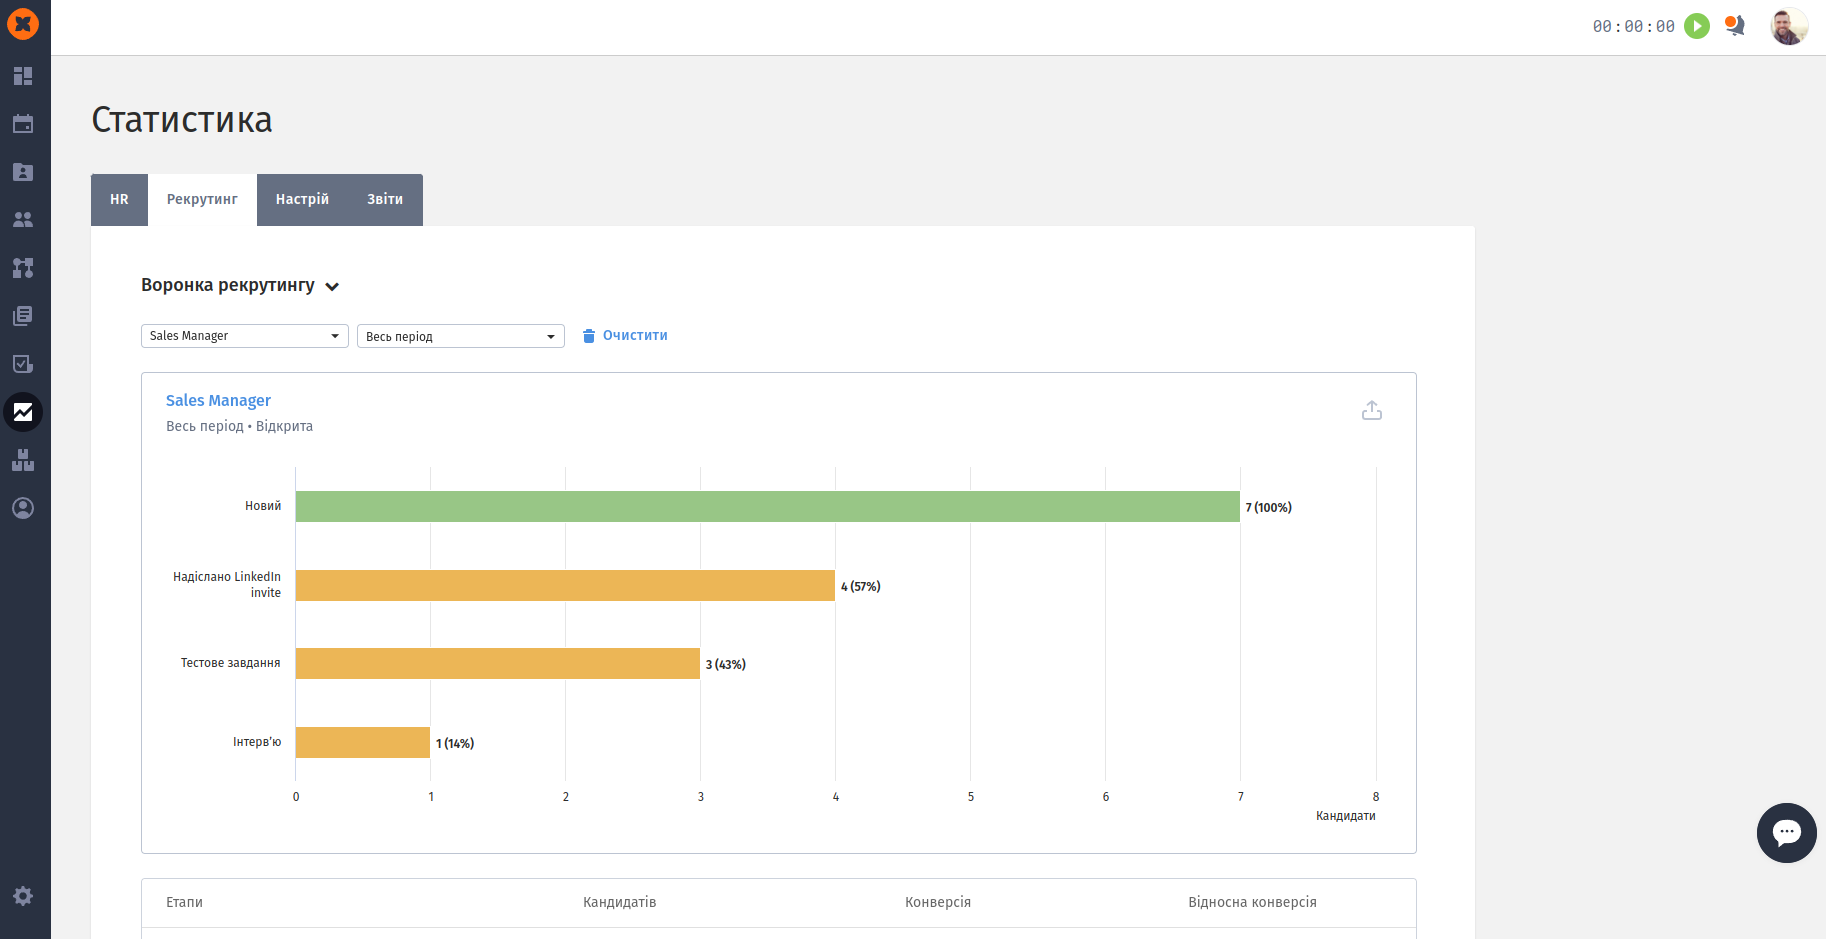The height and width of the screenshot is (939, 1826).
Task: Open the 'Весь період' period dropdown
Action: pyautogui.click(x=460, y=336)
